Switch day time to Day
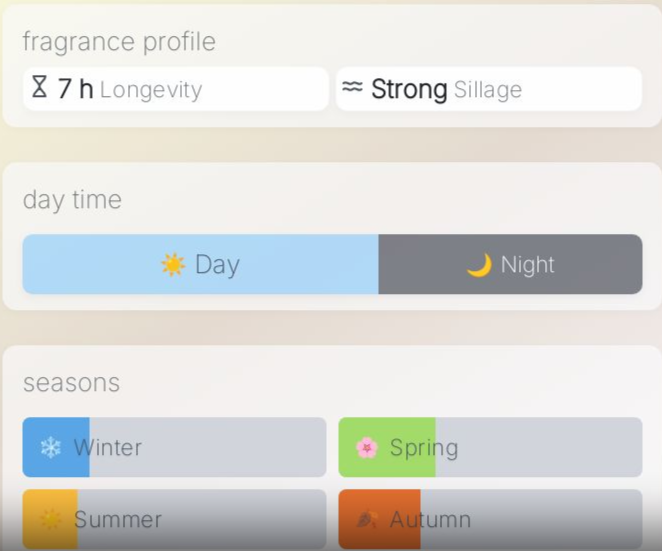This screenshot has height=551, width=662. coord(200,264)
